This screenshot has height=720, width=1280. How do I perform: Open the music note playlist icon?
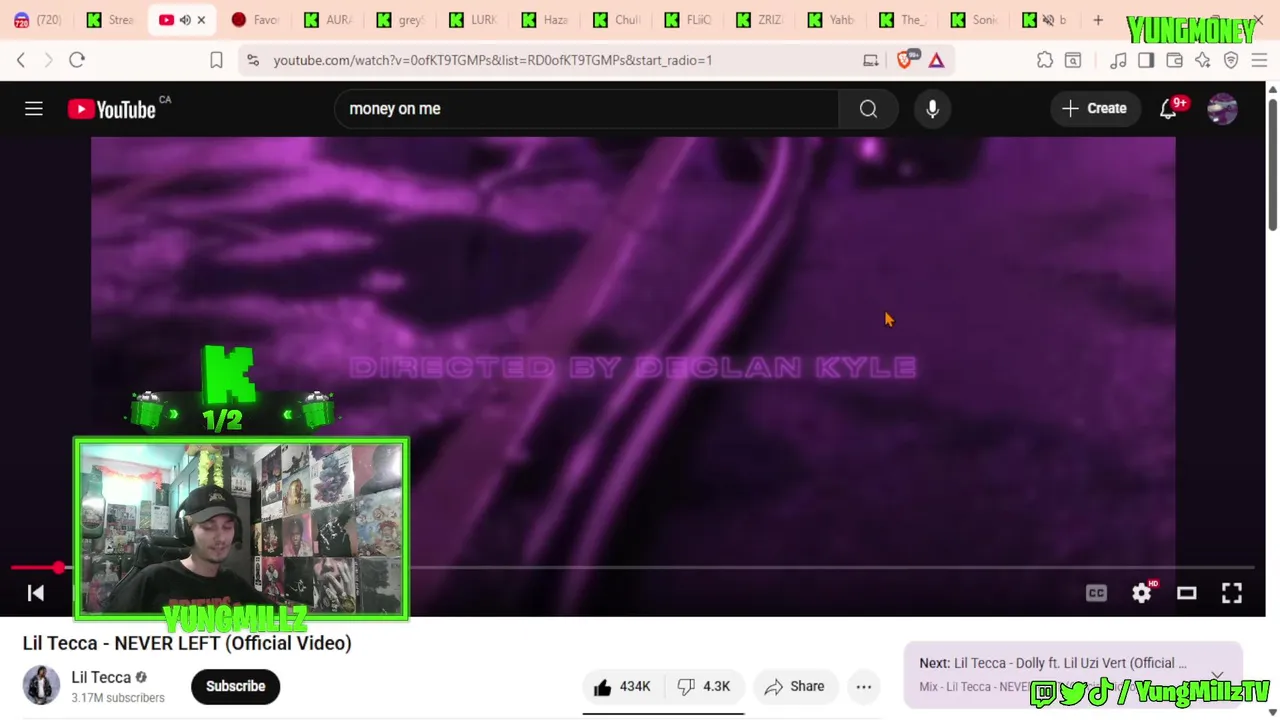coord(1118,60)
